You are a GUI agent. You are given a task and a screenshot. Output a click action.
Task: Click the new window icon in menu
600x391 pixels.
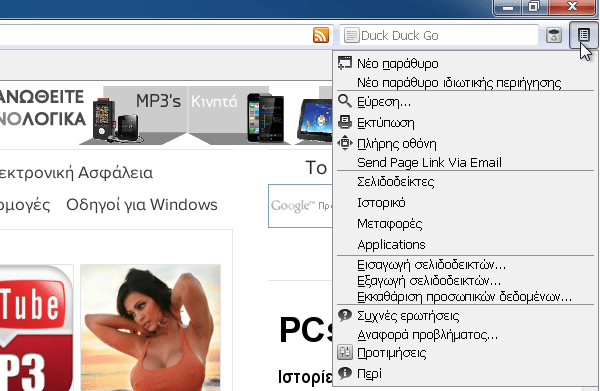tap(345, 63)
